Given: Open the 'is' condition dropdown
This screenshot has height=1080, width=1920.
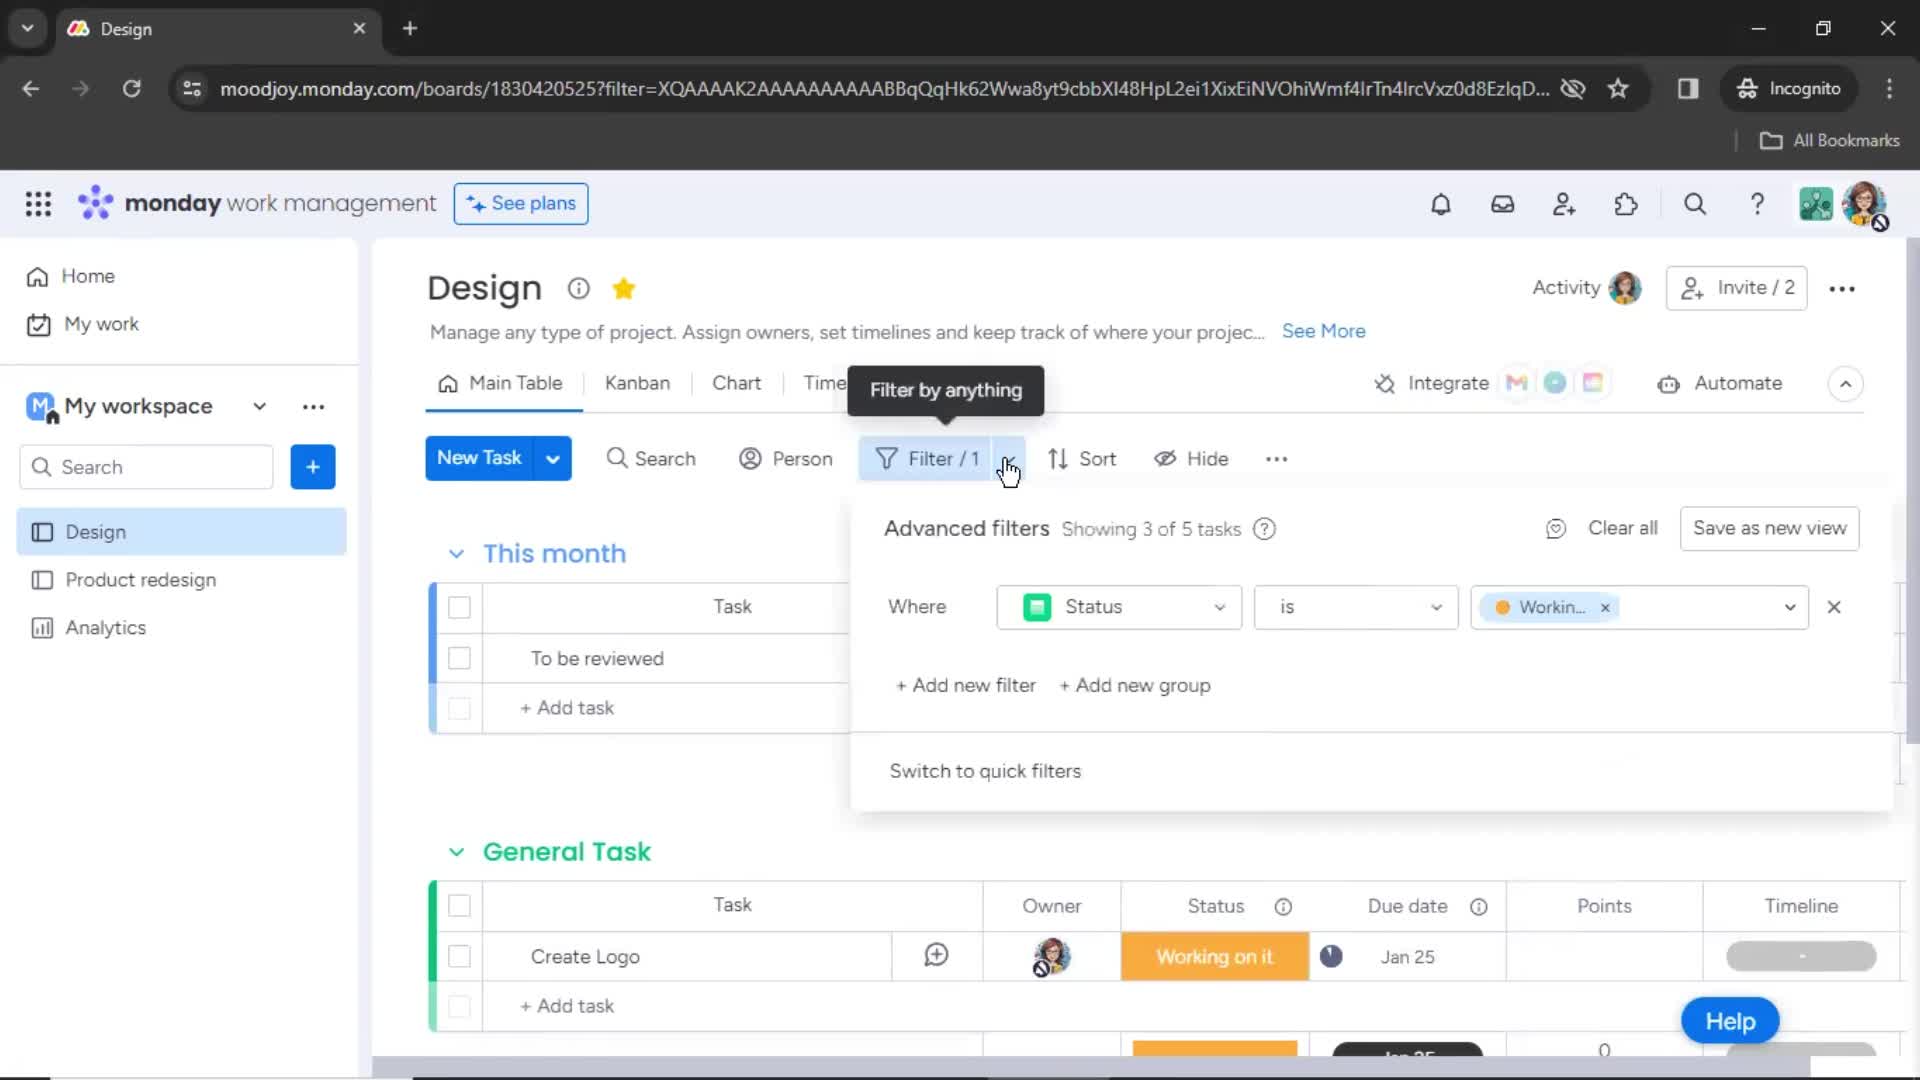Looking at the screenshot, I should [x=1356, y=607].
